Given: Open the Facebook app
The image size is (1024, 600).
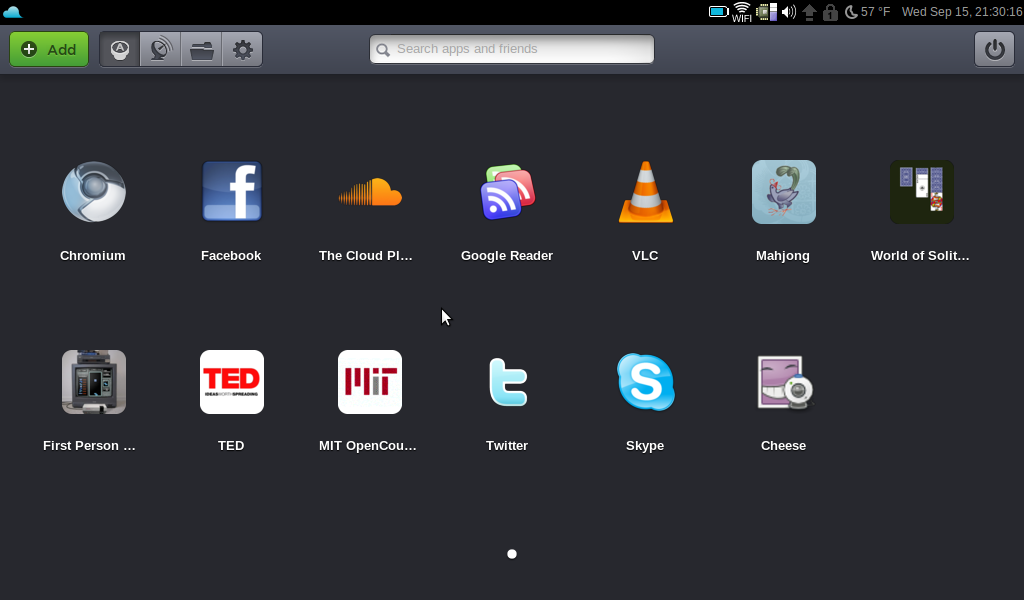Looking at the screenshot, I should pyautogui.click(x=231, y=192).
